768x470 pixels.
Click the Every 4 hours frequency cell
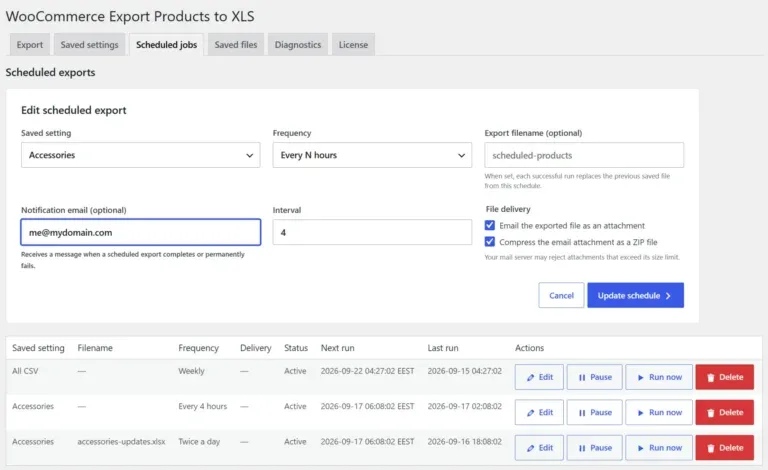(x=203, y=406)
